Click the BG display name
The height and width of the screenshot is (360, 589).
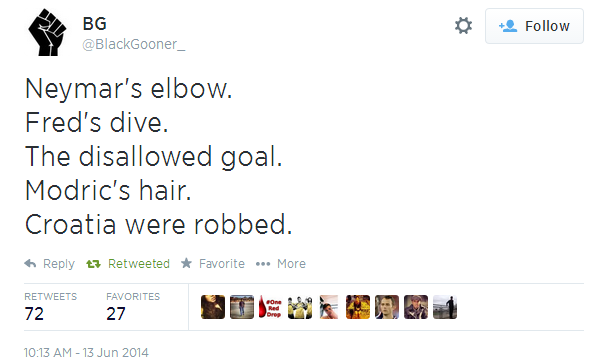coord(95,24)
